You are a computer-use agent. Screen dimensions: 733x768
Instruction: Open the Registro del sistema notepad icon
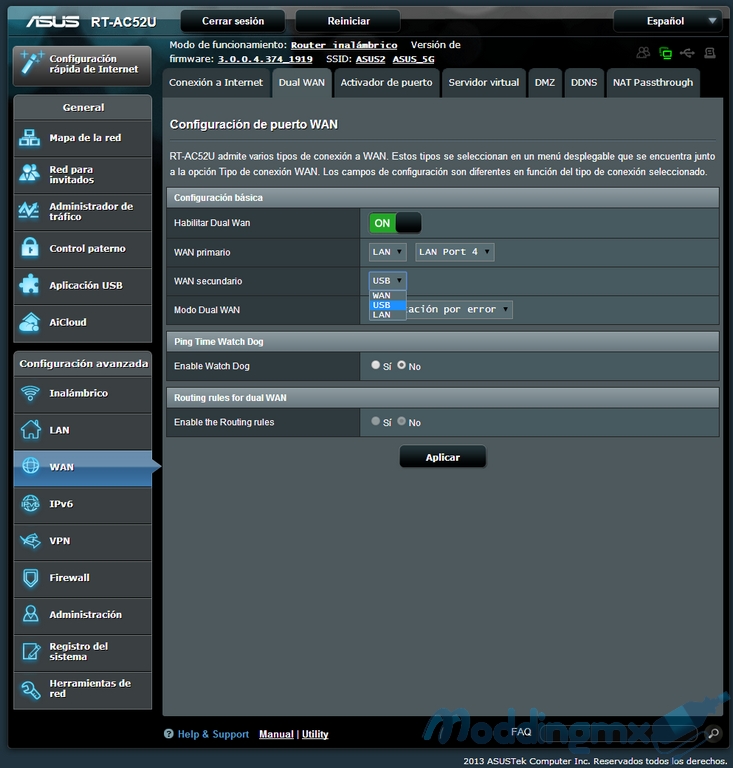(31, 651)
